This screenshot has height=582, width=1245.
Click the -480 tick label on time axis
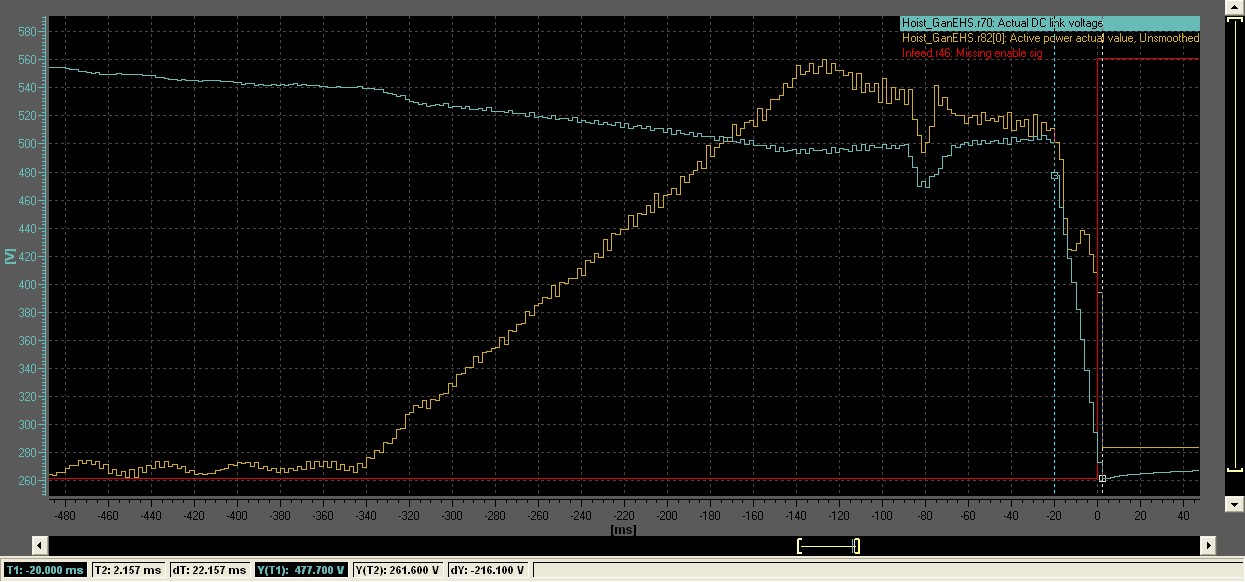point(64,516)
